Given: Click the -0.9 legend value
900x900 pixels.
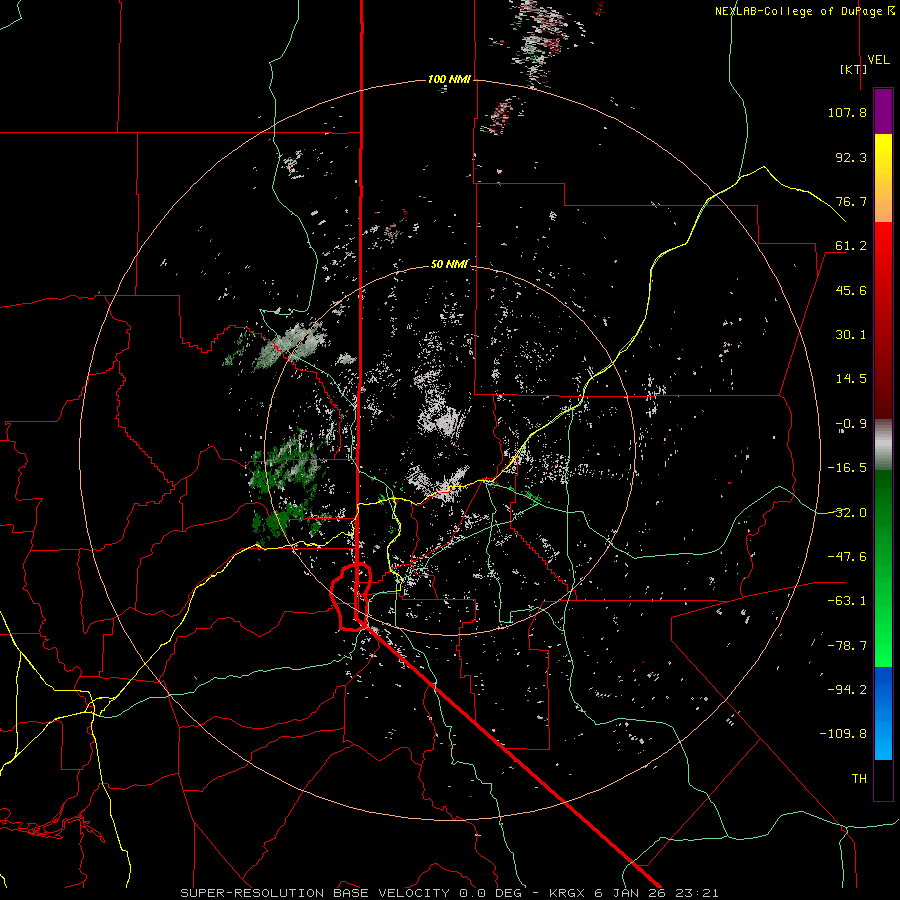Looking at the screenshot, I should point(851,424).
